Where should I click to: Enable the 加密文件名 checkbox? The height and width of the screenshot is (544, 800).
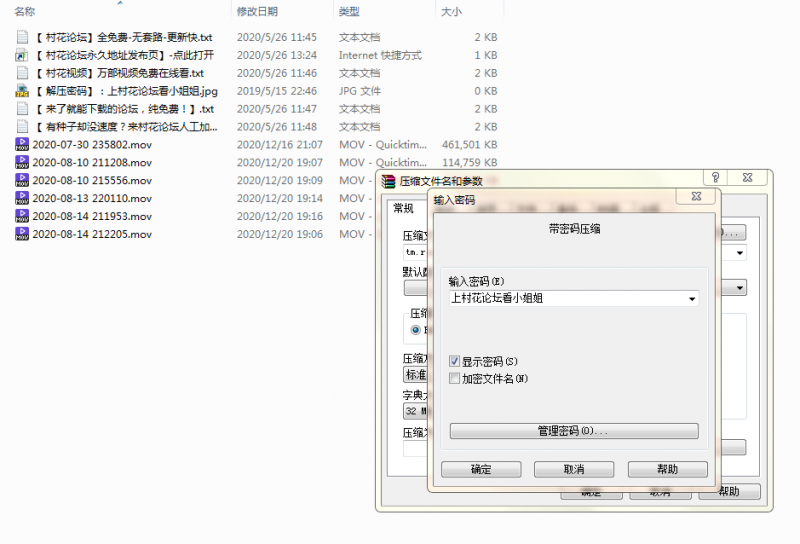(x=455, y=378)
